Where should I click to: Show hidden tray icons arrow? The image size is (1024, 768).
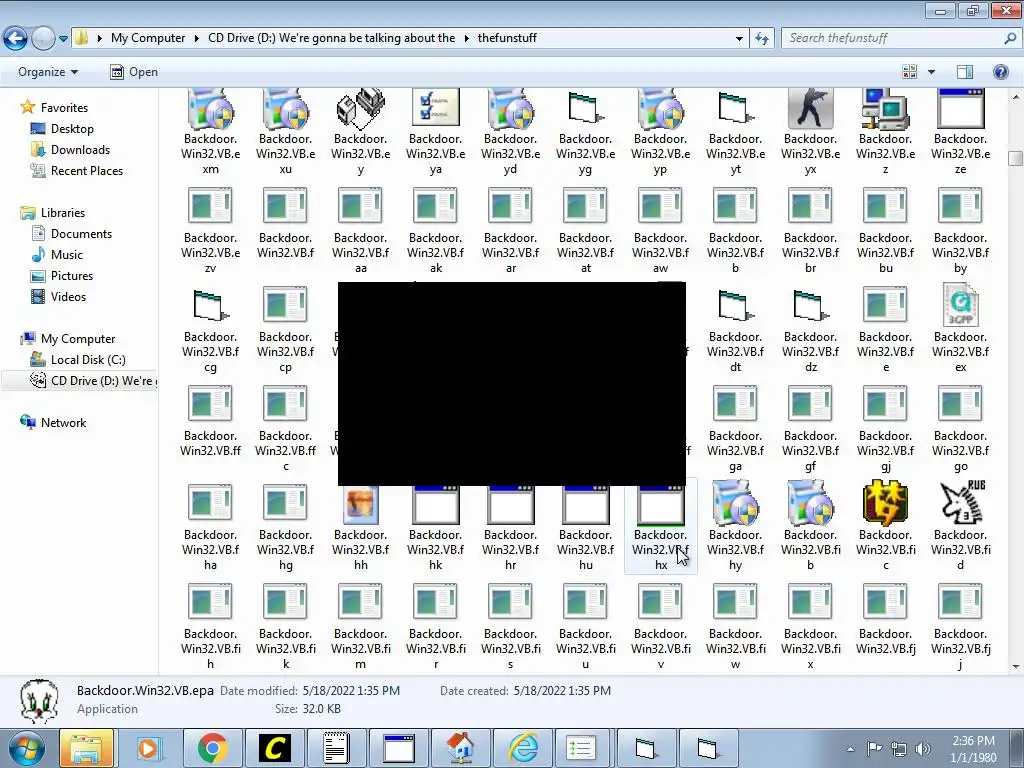click(x=850, y=749)
